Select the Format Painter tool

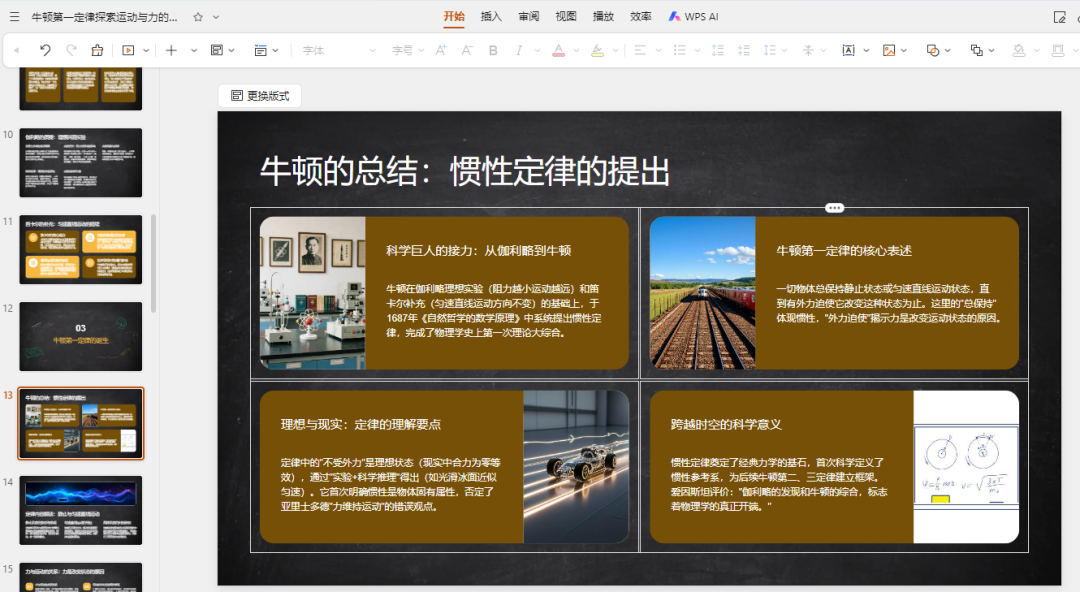point(95,50)
